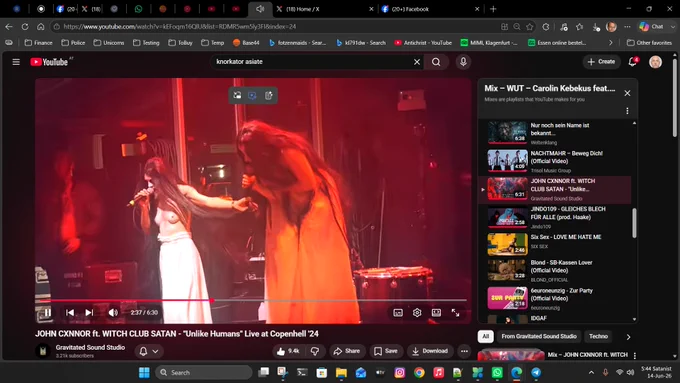Share the video
680x383 pixels.
347,351
